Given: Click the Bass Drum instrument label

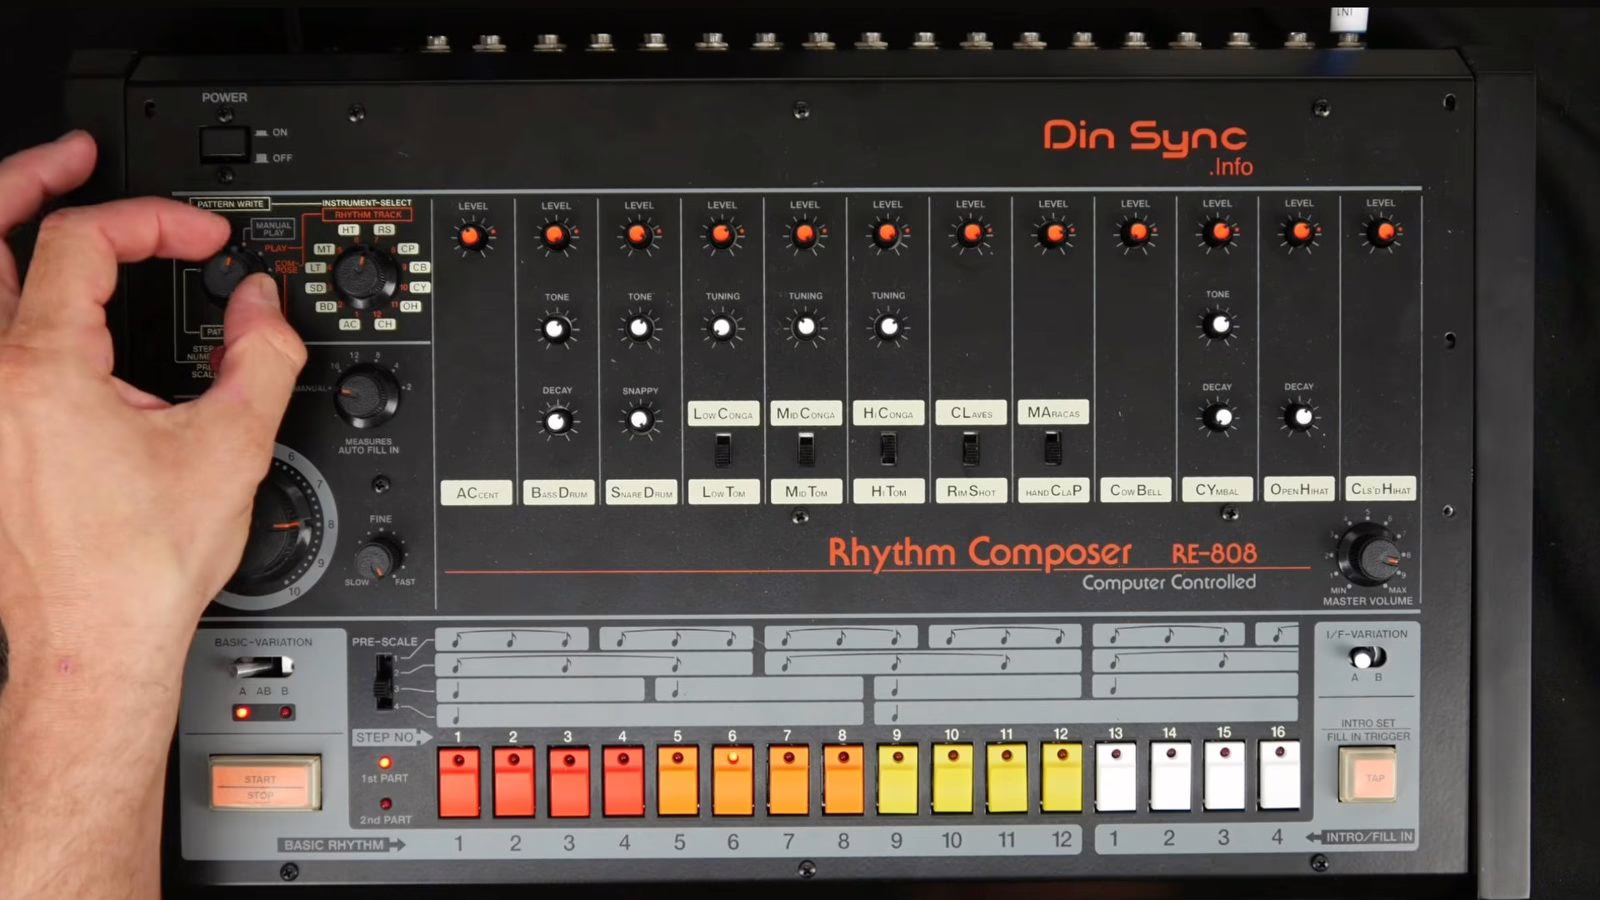Looking at the screenshot, I should coord(559,493).
